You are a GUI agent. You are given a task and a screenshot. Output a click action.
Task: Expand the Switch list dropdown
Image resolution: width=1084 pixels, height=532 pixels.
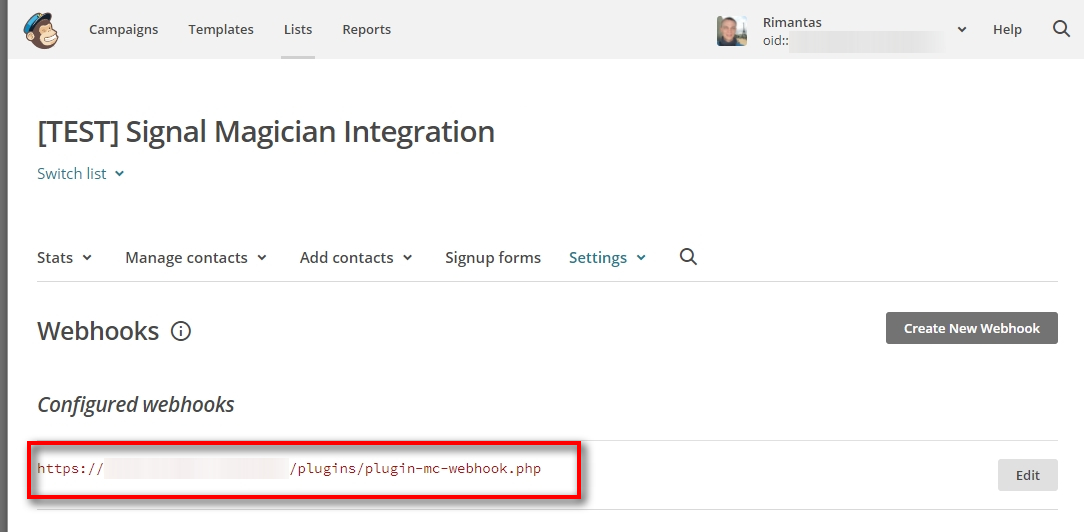[x=81, y=174]
